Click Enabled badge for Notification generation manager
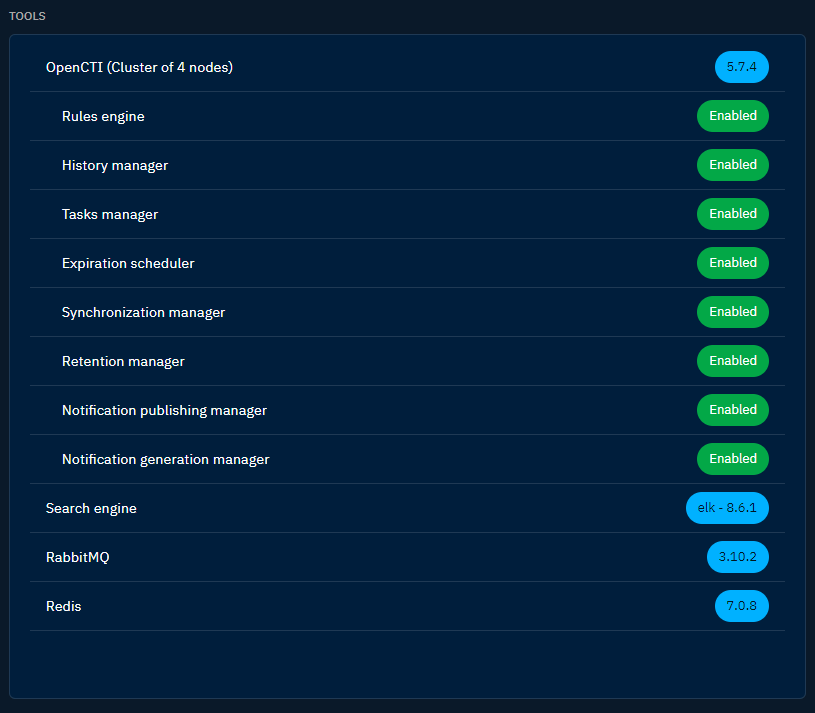 (x=733, y=459)
